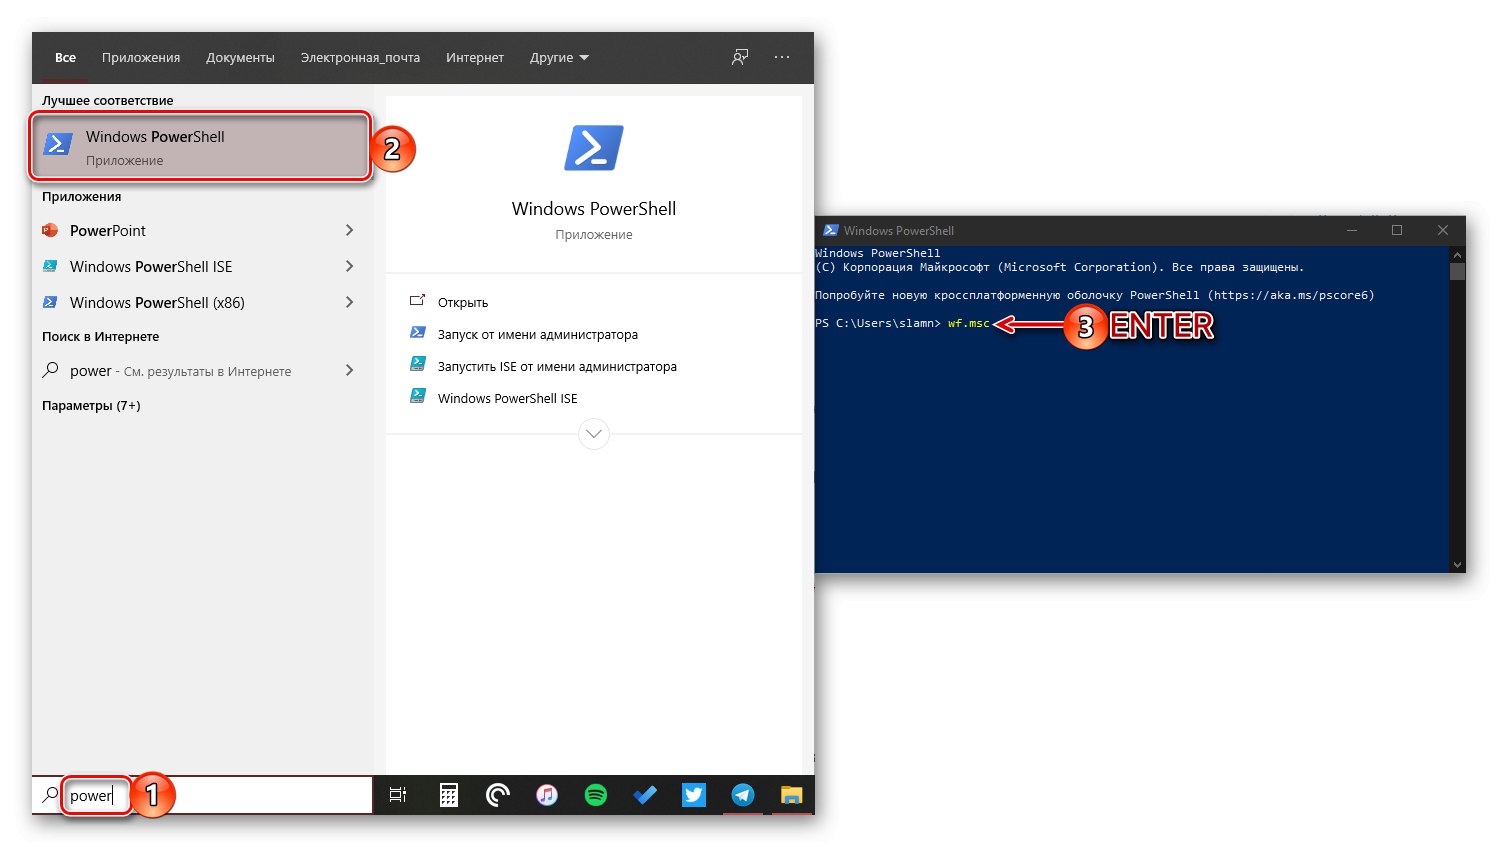Open Twitter from the taskbar
Screen dimensions: 1498x847
point(694,795)
